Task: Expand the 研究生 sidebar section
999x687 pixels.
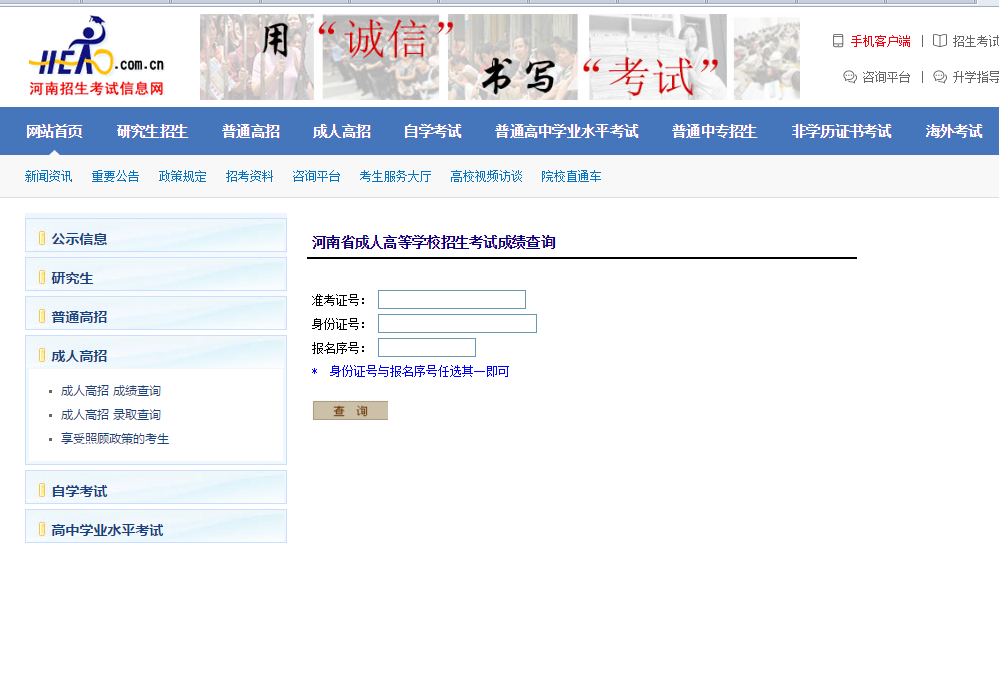Action: (x=156, y=274)
